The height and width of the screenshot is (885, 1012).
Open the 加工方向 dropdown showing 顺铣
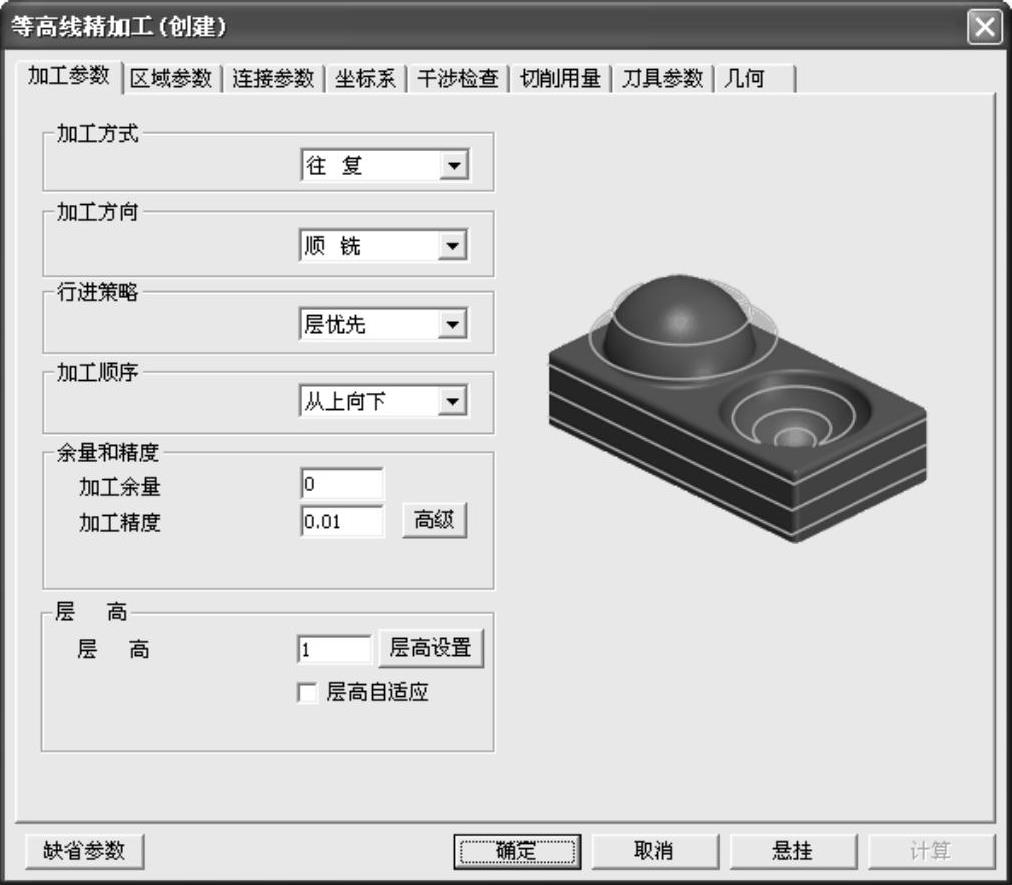454,245
